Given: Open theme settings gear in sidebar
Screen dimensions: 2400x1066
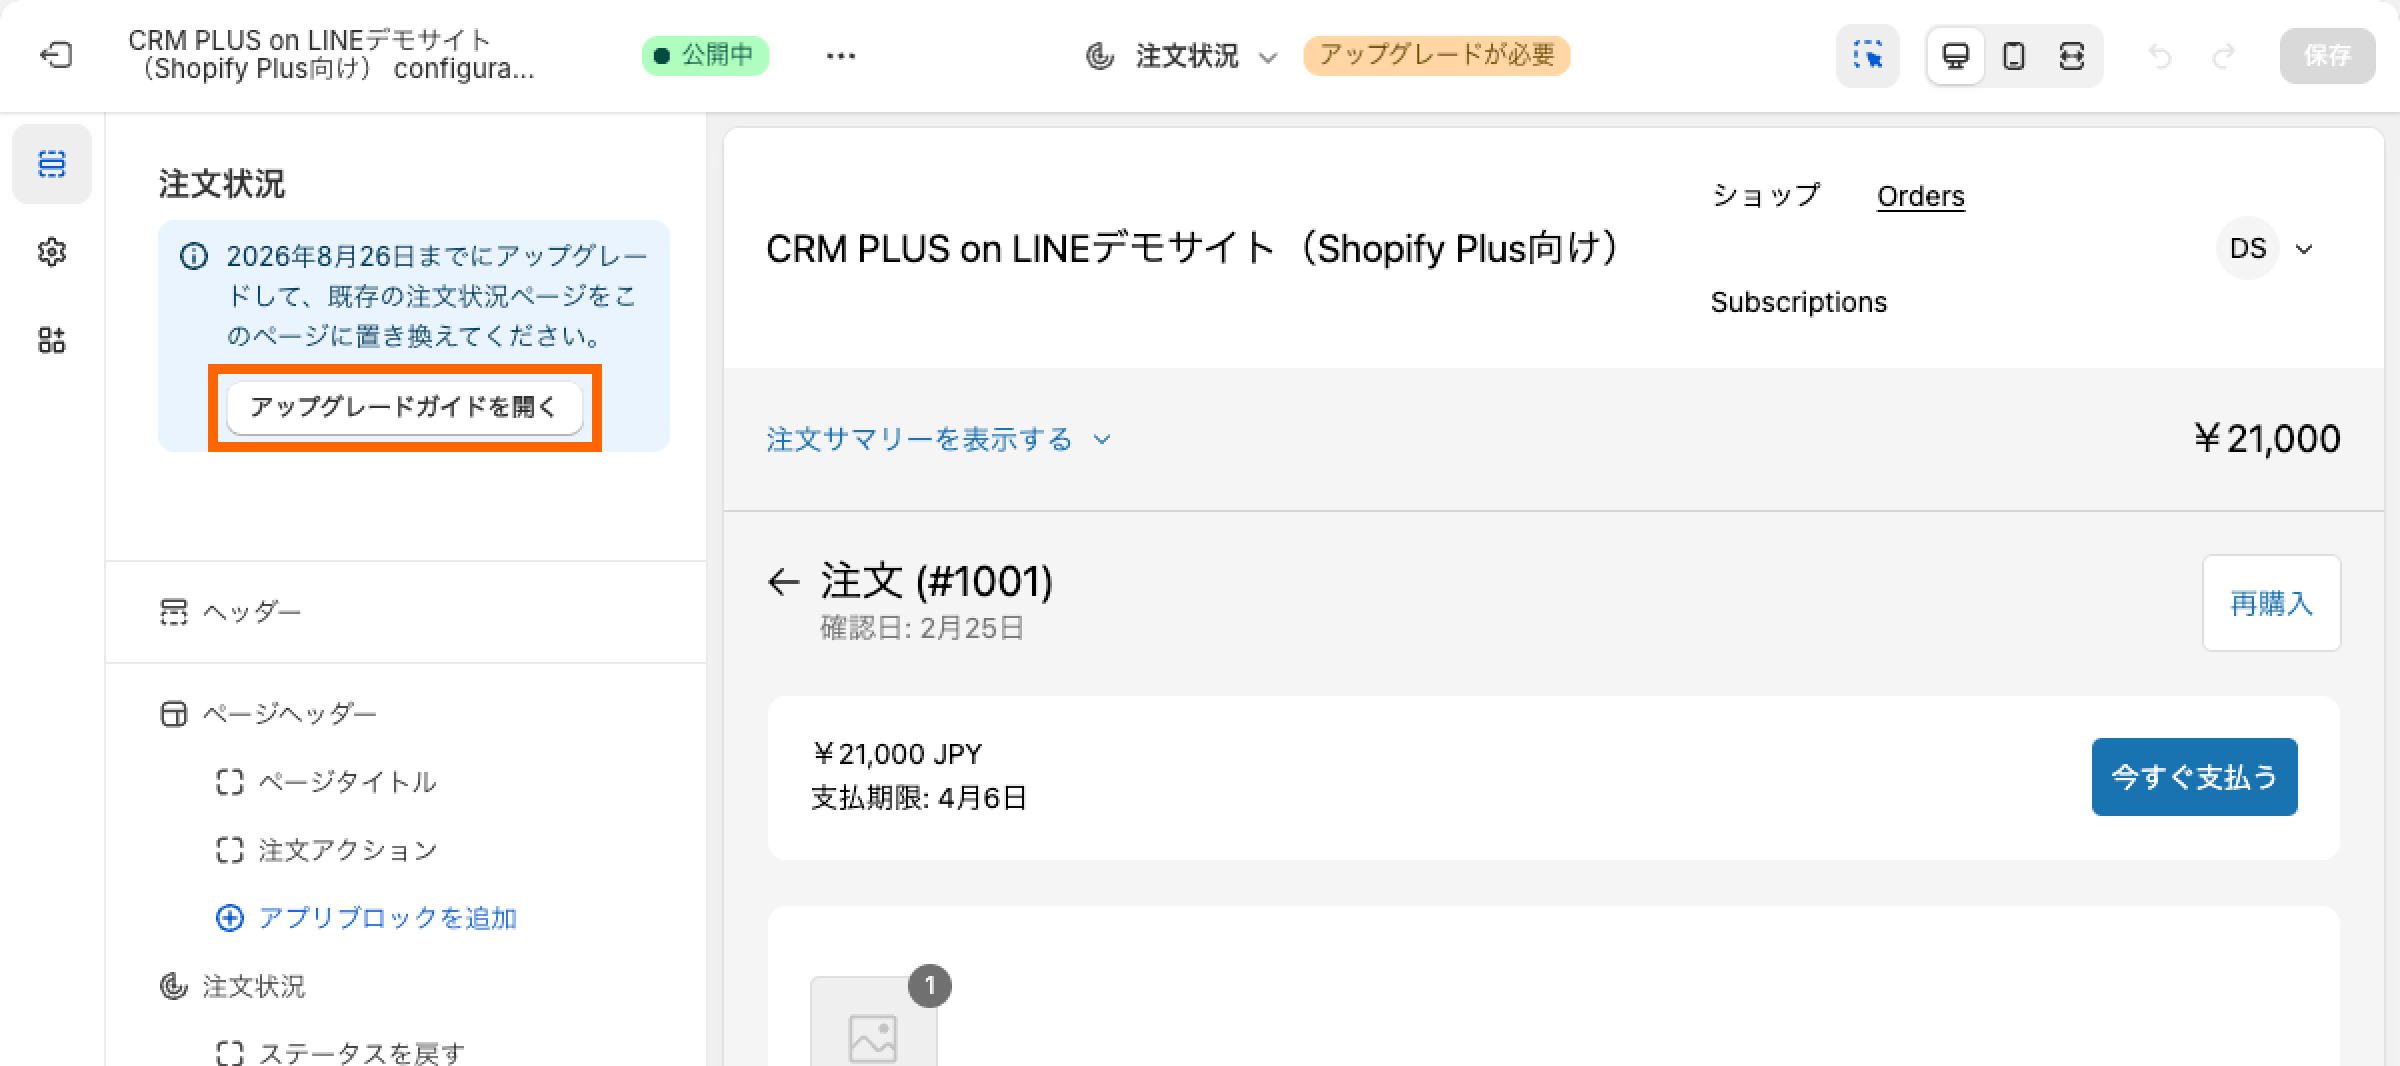Looking at the screenshot, I should (x=52, y=252).
